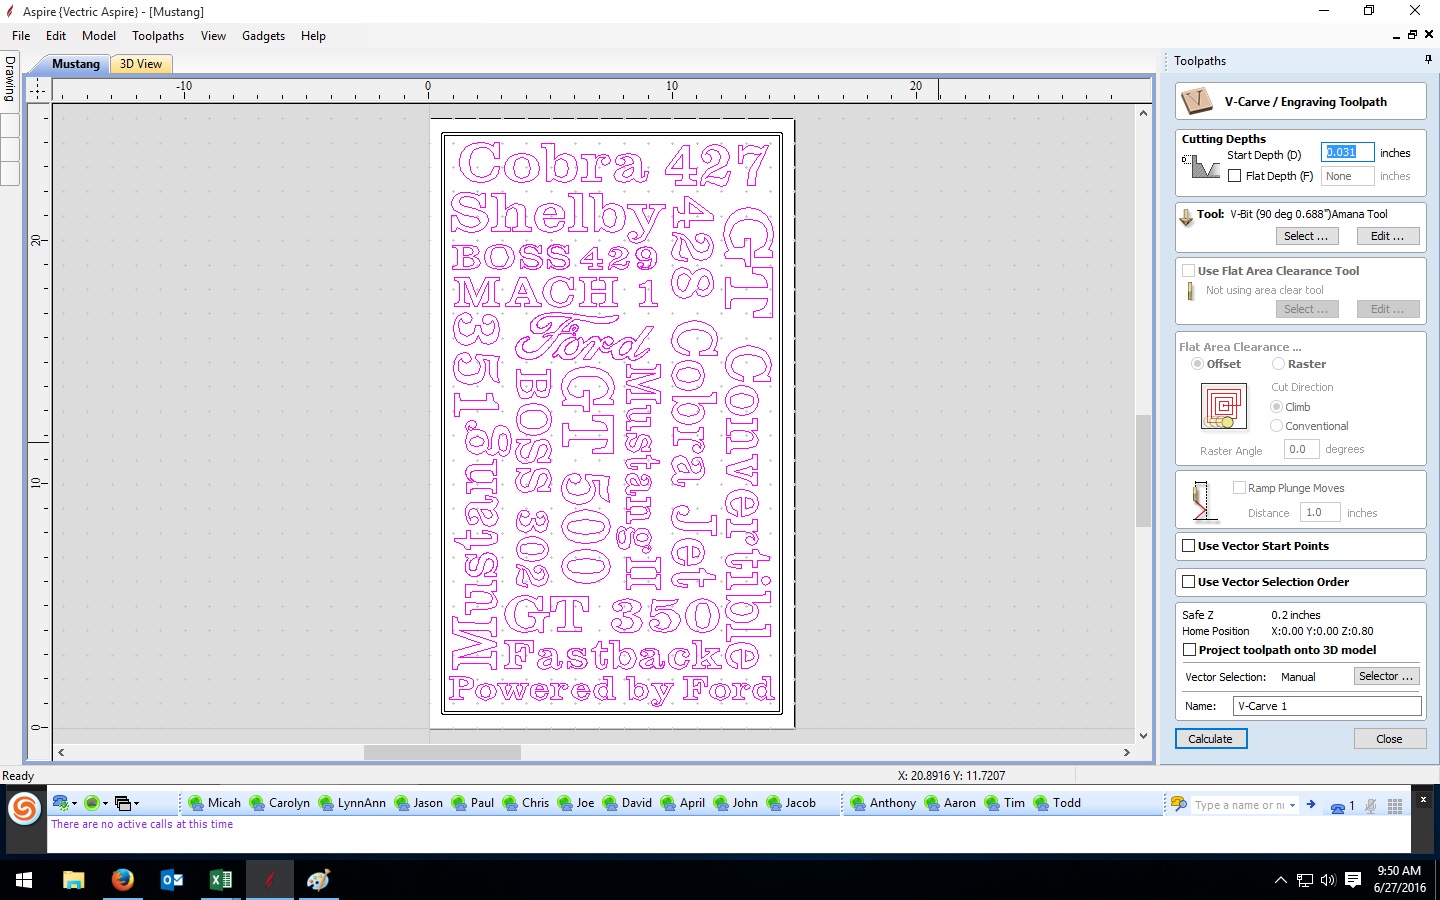Open the Gadgets menu
Viewport: 1440px width, 900px height.
(263, 36)
